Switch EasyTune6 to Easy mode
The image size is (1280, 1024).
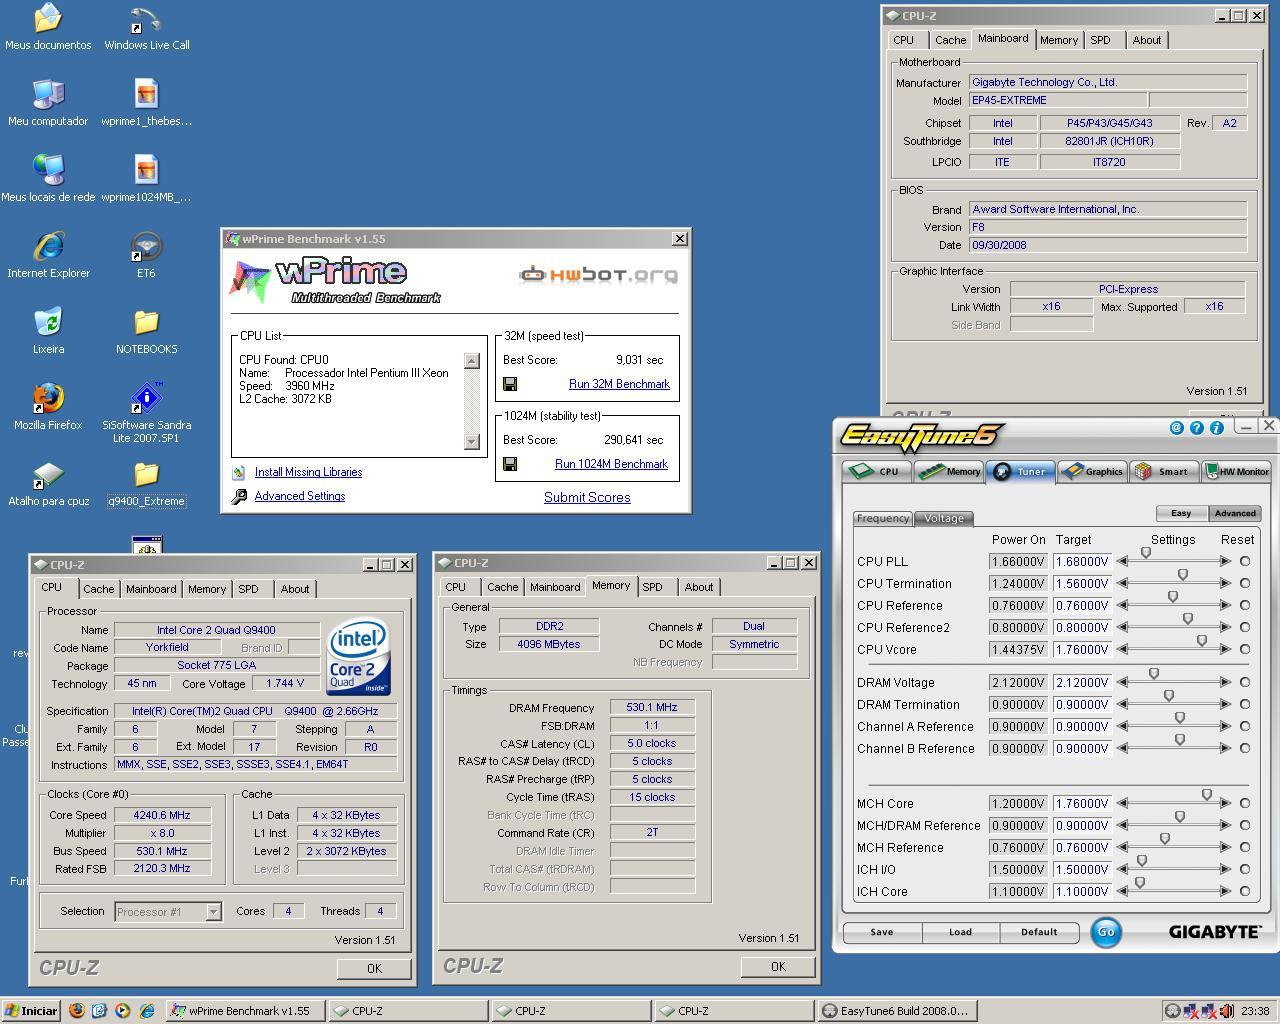[1181, 513]
